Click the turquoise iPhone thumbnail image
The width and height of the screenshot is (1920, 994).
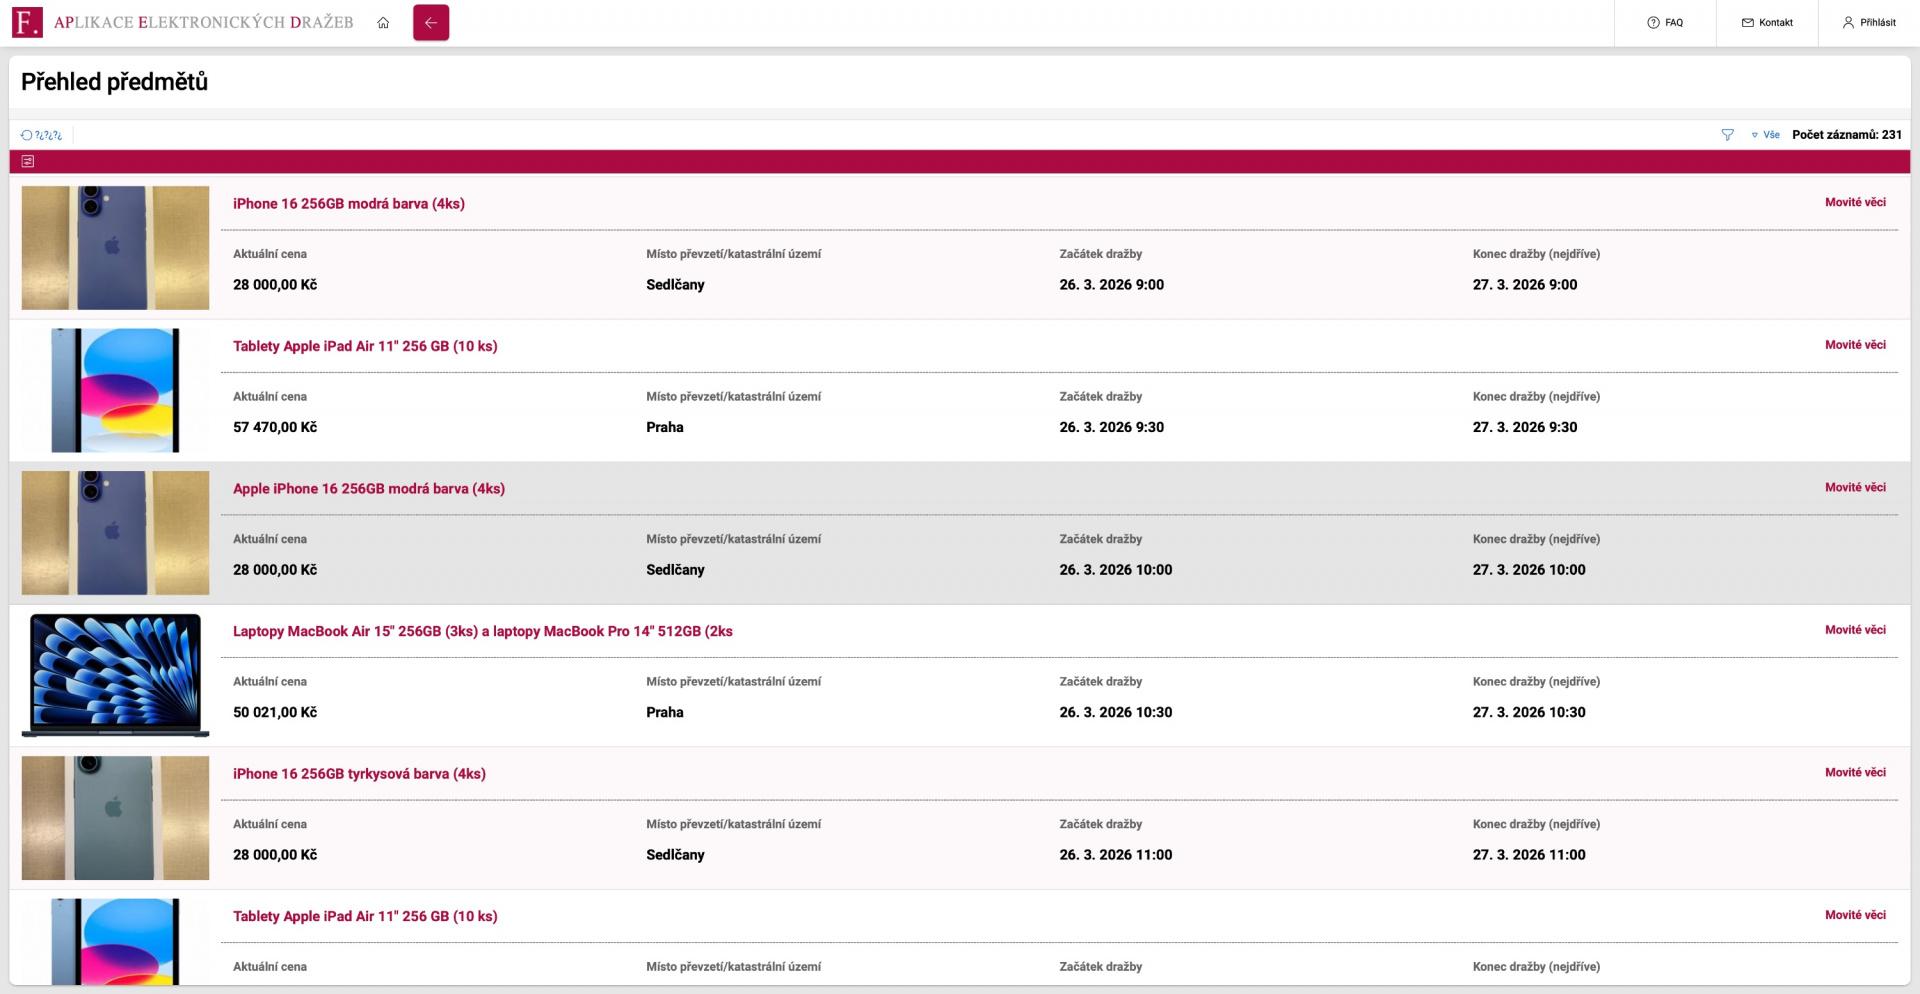pos(115,818)
